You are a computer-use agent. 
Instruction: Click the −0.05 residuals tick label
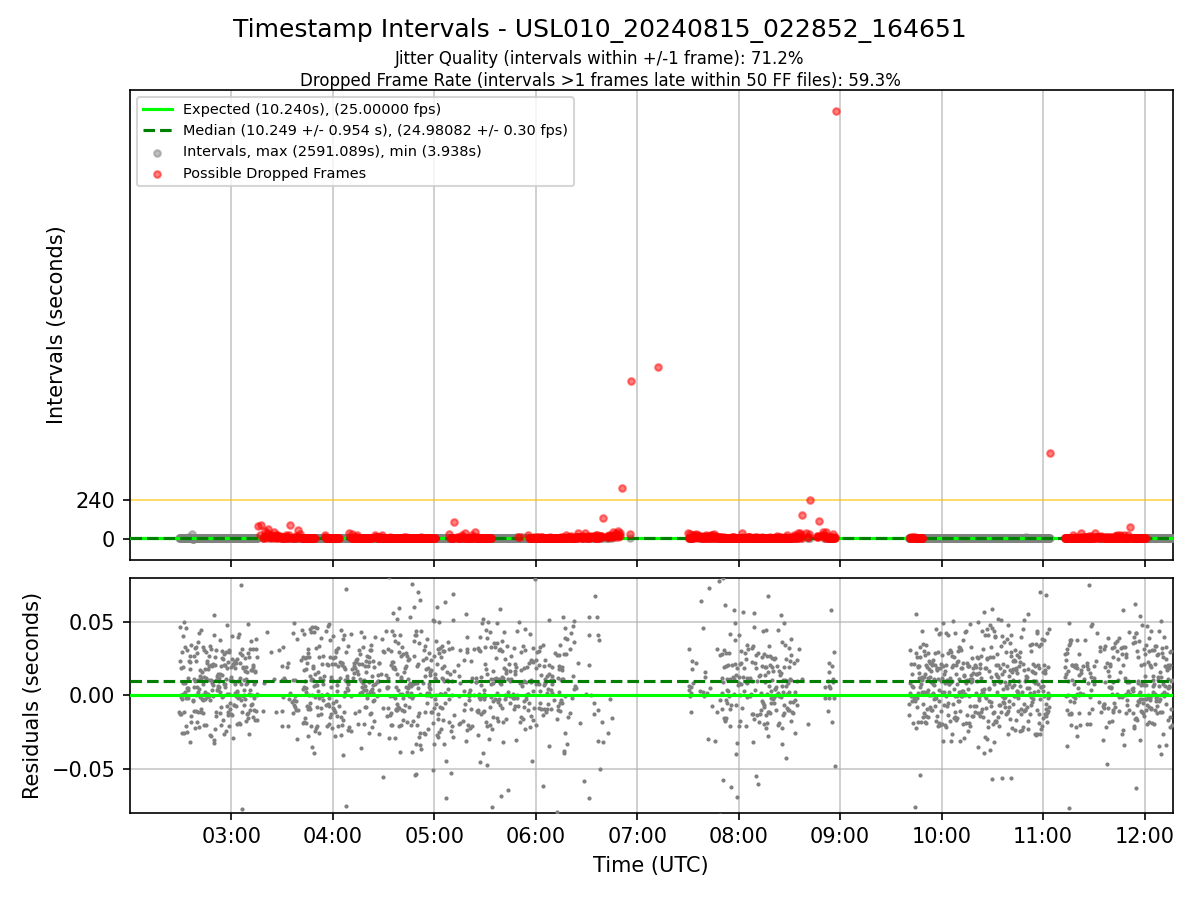[85, 769]
